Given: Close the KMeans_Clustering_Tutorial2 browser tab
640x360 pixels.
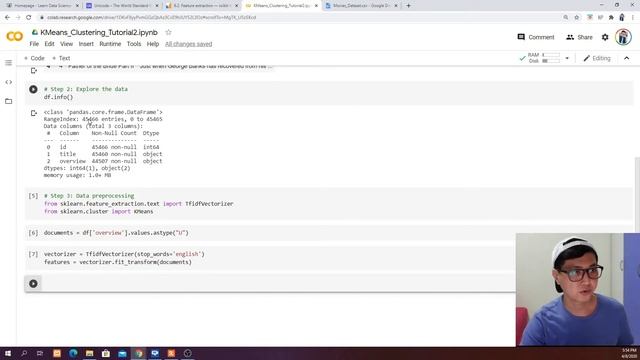Looking at the screenshot, I should 316,6.
